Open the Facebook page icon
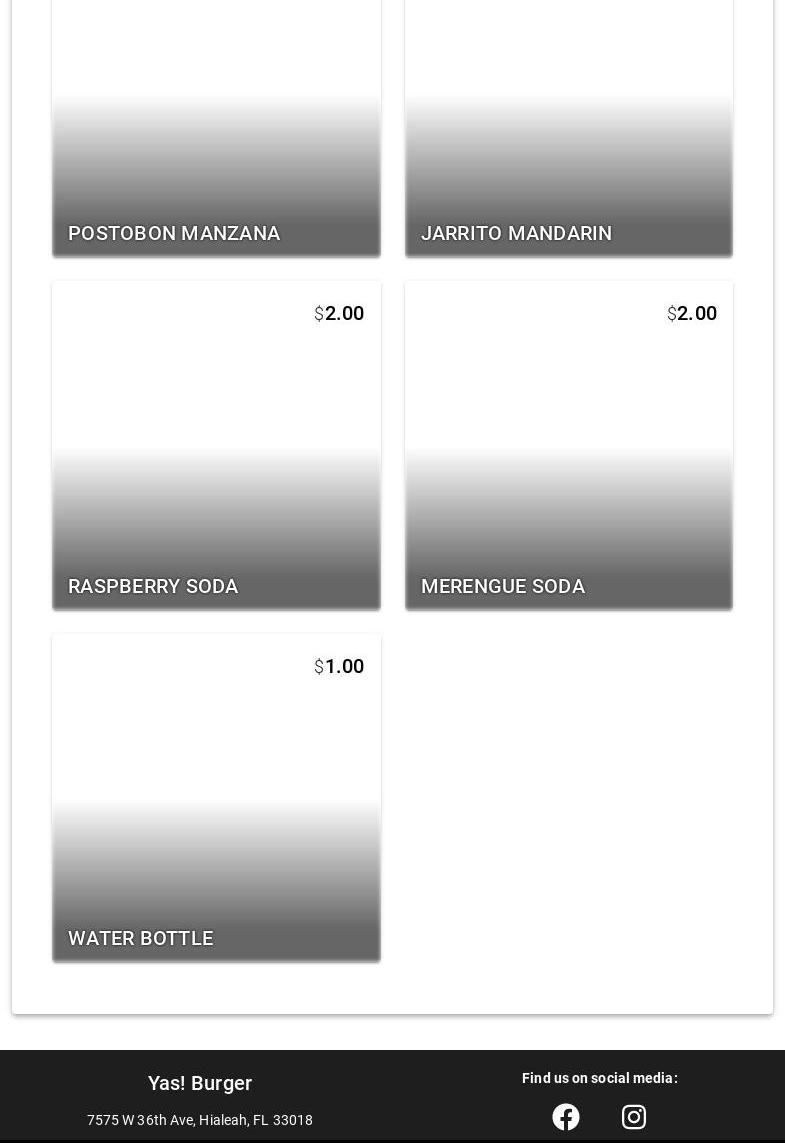This screenshot has height=1143, width=785. pyautogui.click(x=566, y=1116)
